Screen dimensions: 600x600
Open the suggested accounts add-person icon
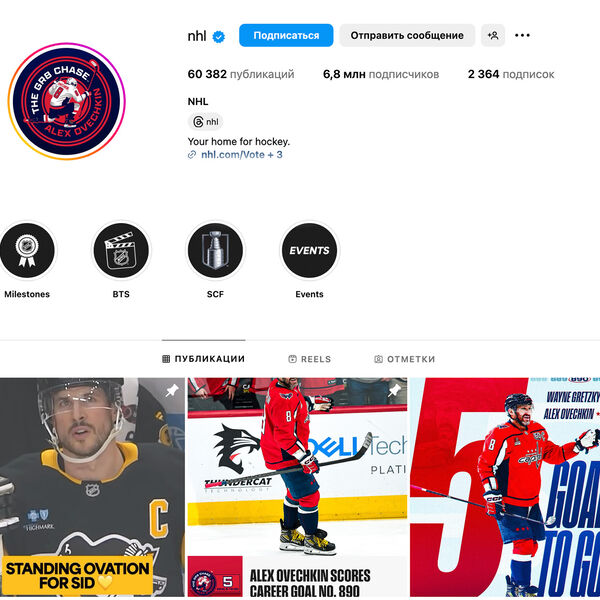tap(493, 36)
